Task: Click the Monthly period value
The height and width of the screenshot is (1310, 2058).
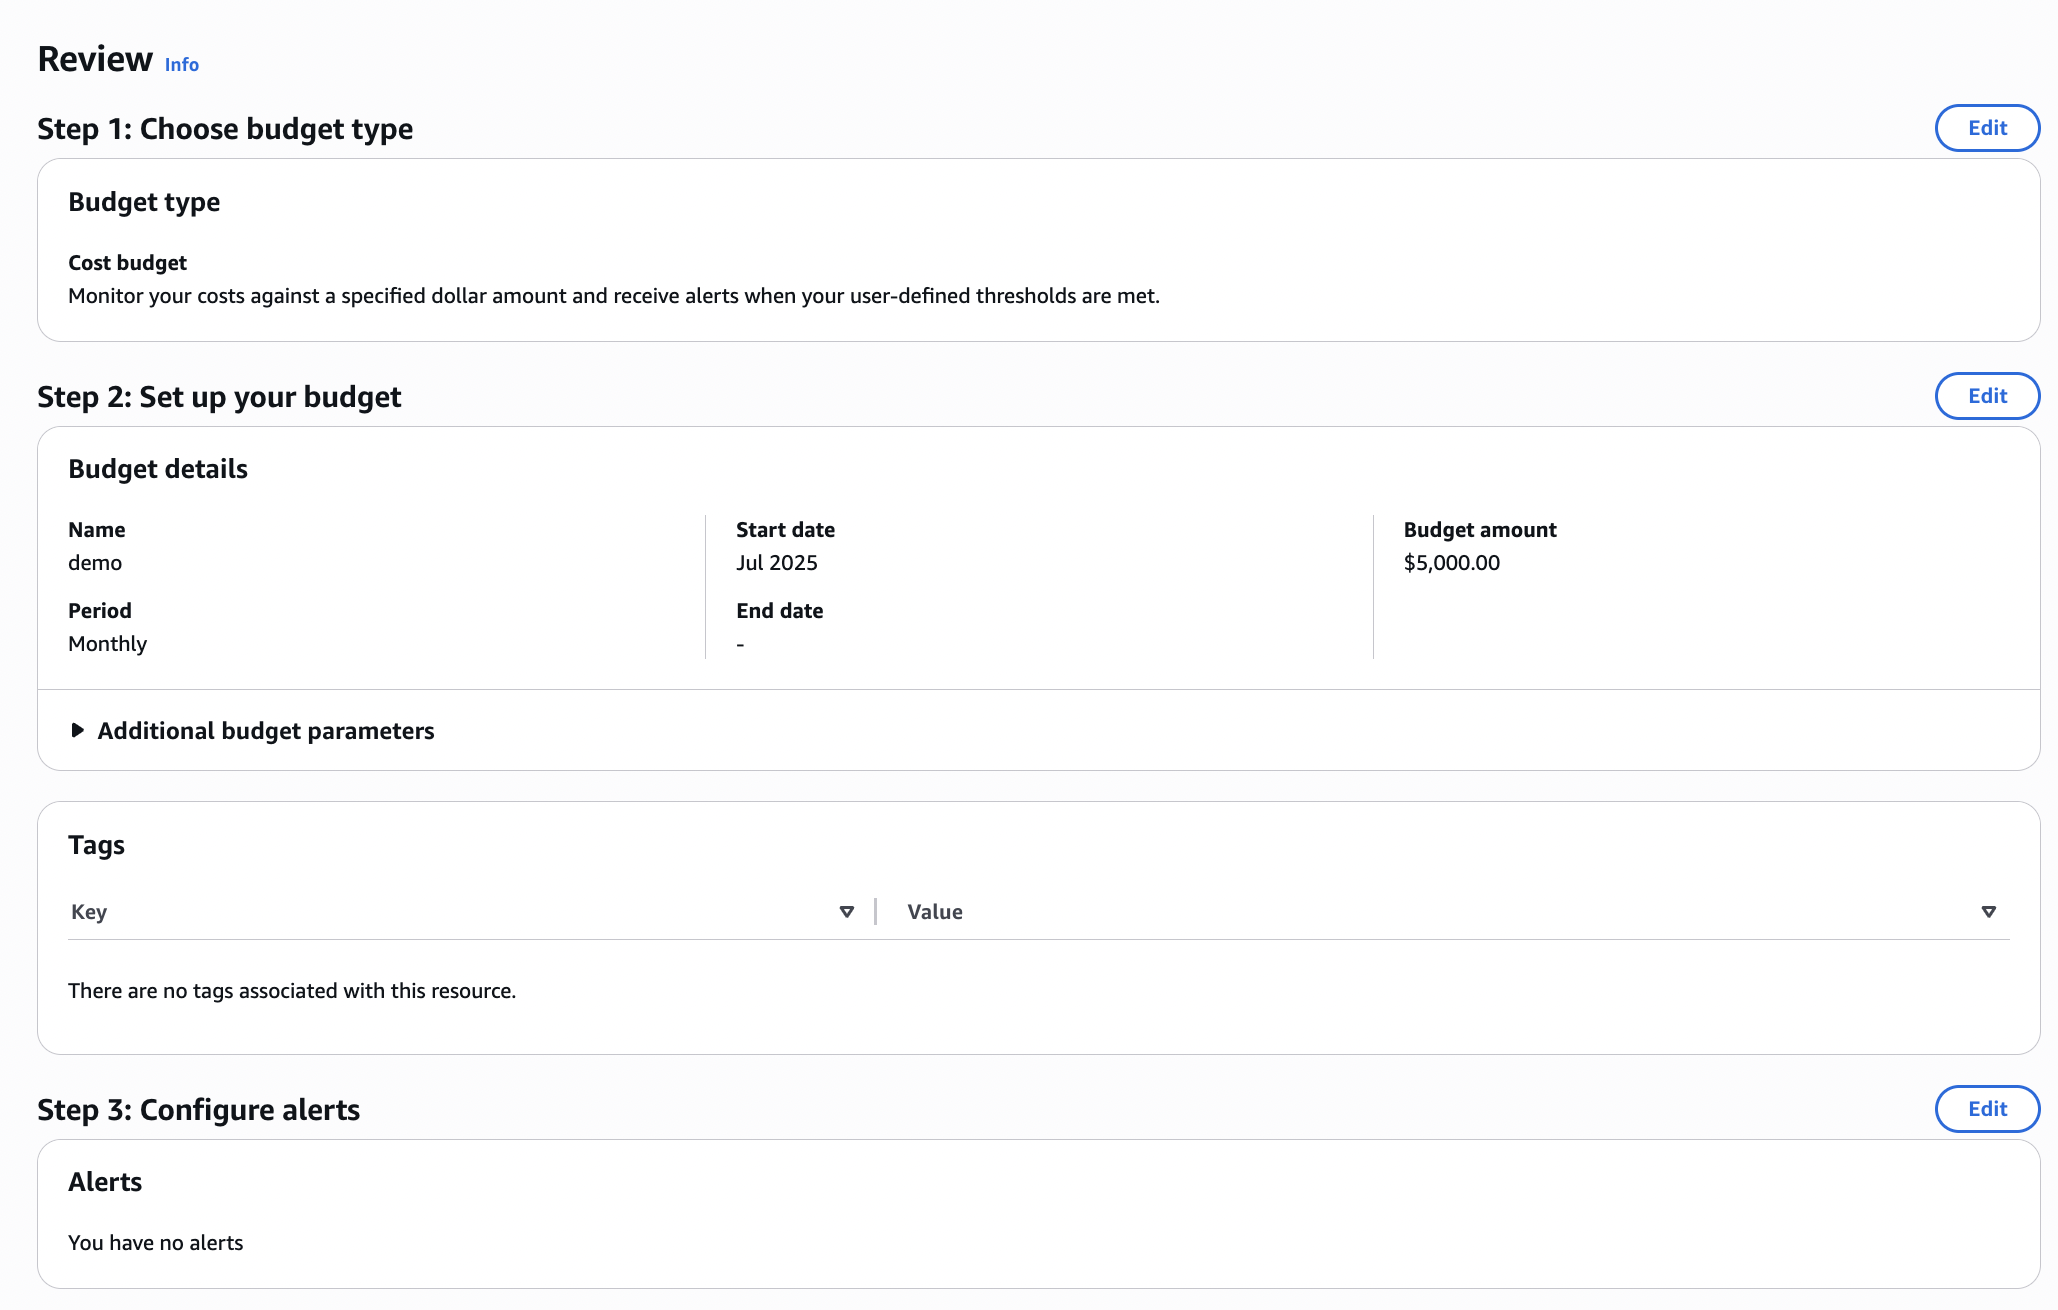Action: point(107,644)
